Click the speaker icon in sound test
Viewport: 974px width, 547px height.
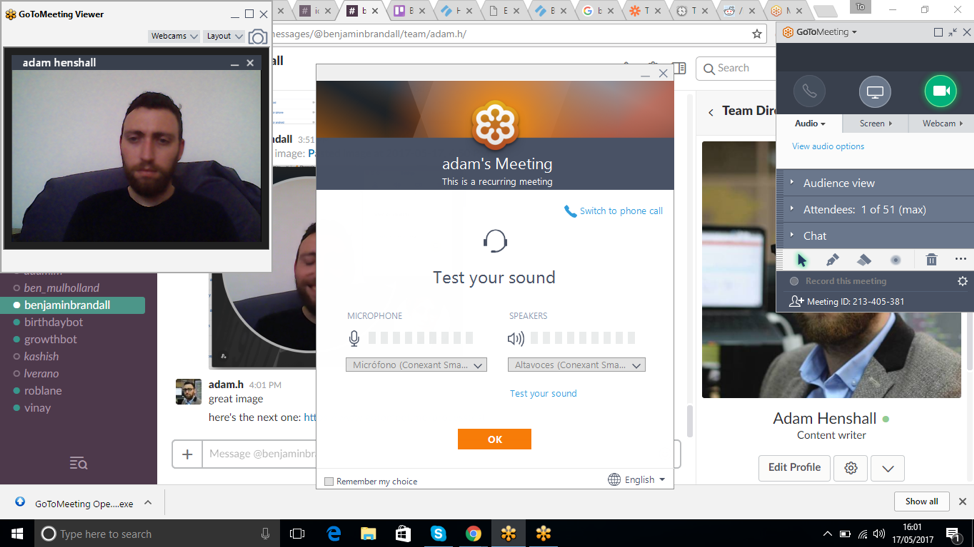click(516, 338)
